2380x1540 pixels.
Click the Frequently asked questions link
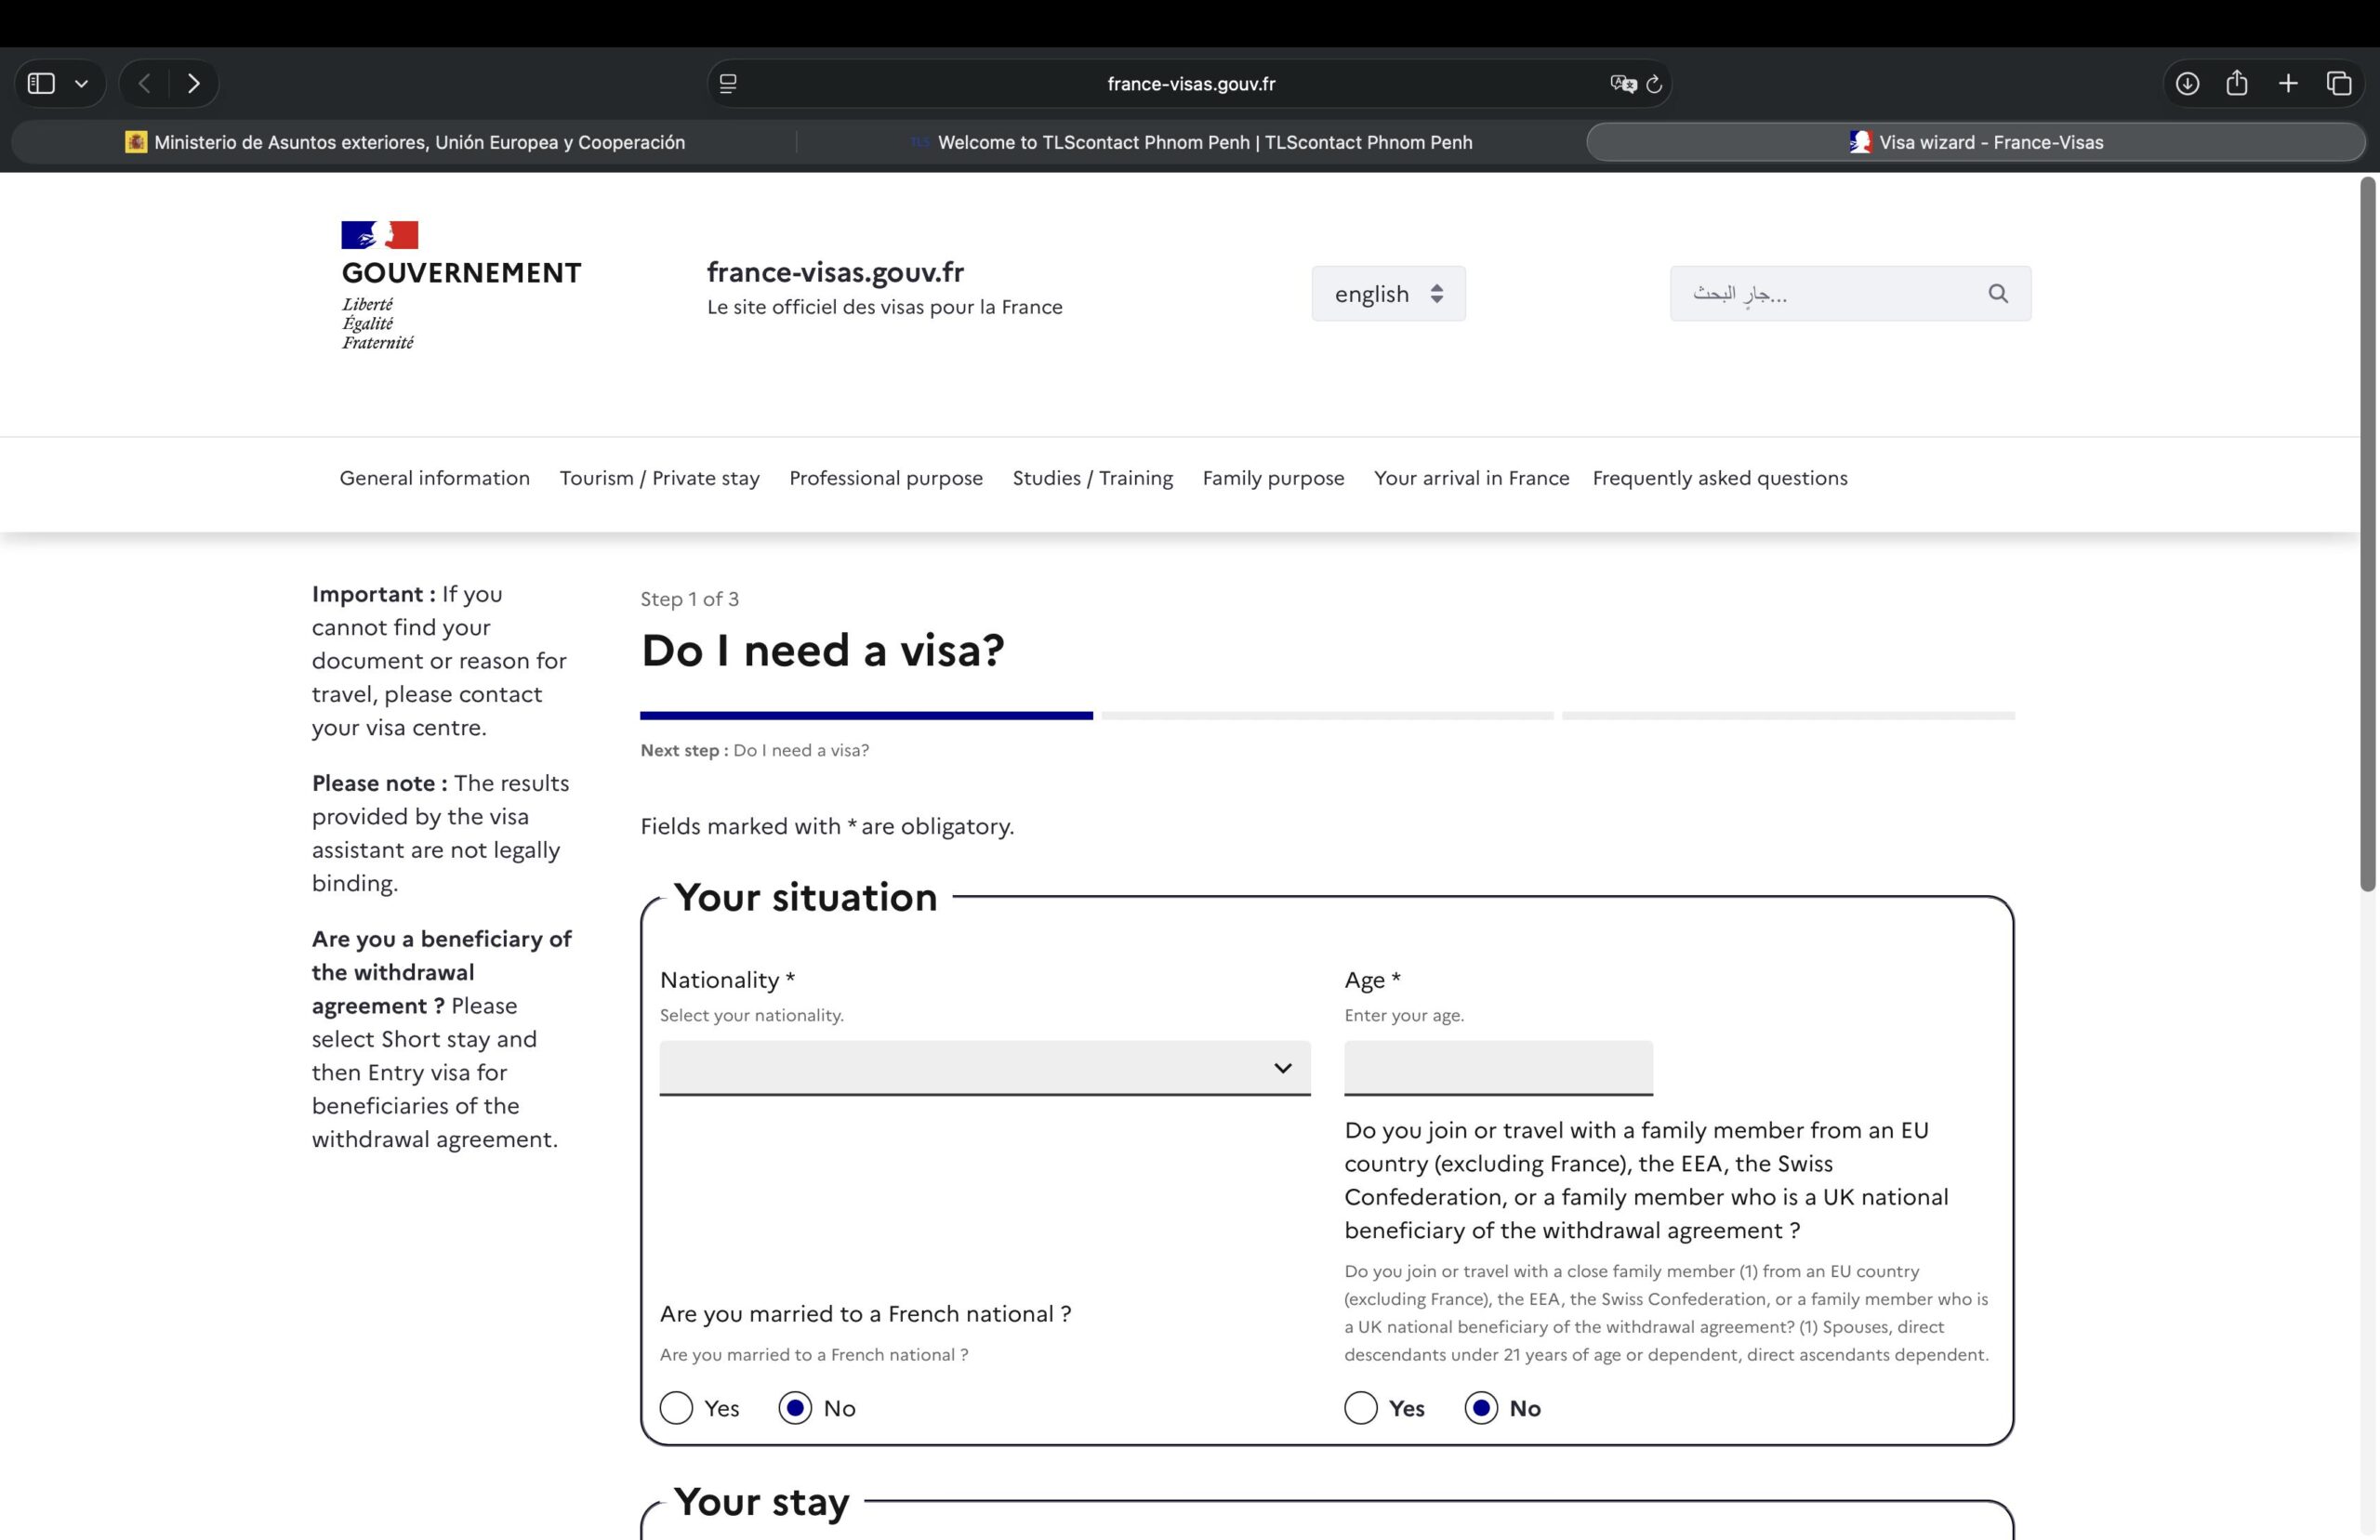[1719, 478]
